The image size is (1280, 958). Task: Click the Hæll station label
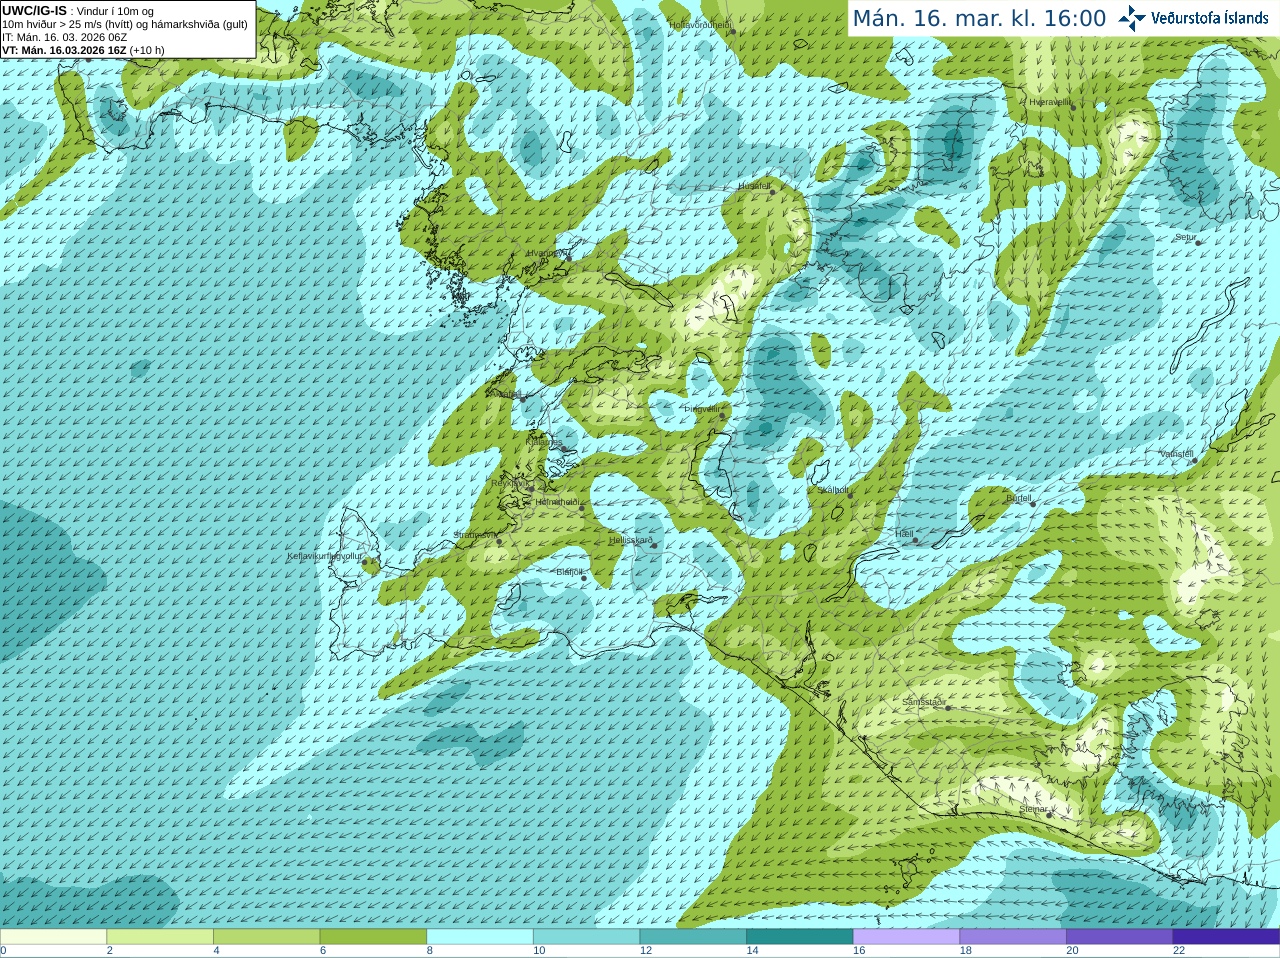tap(905, 534)
